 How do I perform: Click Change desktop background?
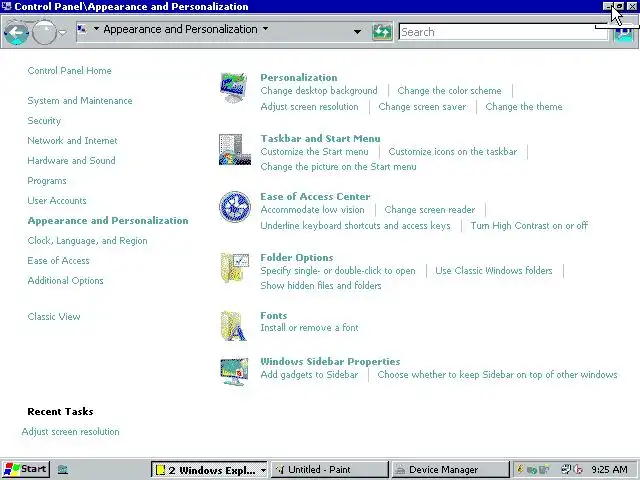(x=319, y=91)
